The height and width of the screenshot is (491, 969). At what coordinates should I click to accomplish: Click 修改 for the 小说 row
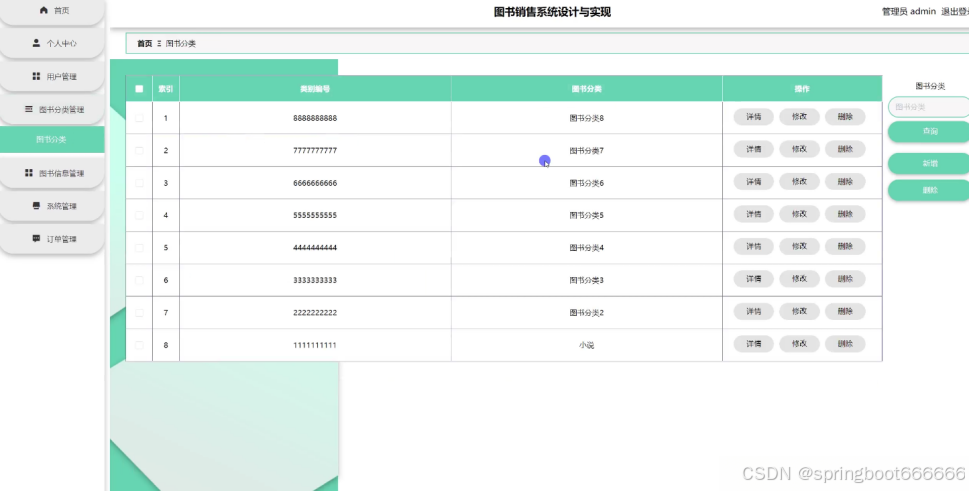pyautogui.click(x=799, y=343)
